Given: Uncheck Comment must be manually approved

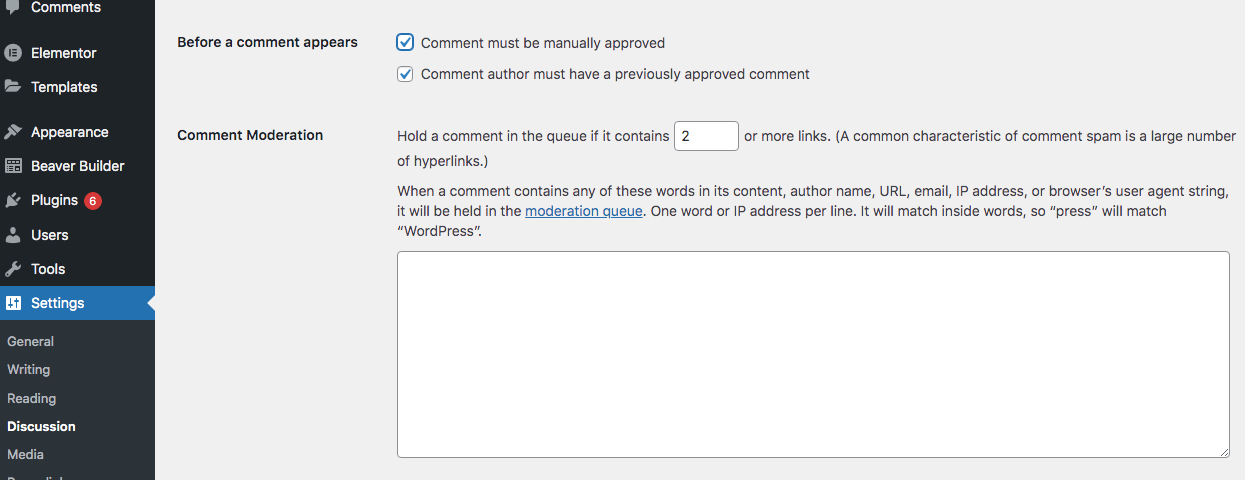Looking at the screenshot, I should click(x=405, y=43).
